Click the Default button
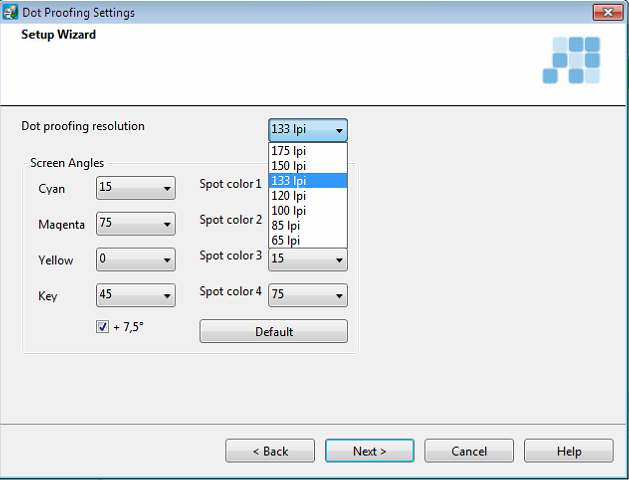Viewport: 629px width, 480px height. pyautogui.click(x=274, y=331)
